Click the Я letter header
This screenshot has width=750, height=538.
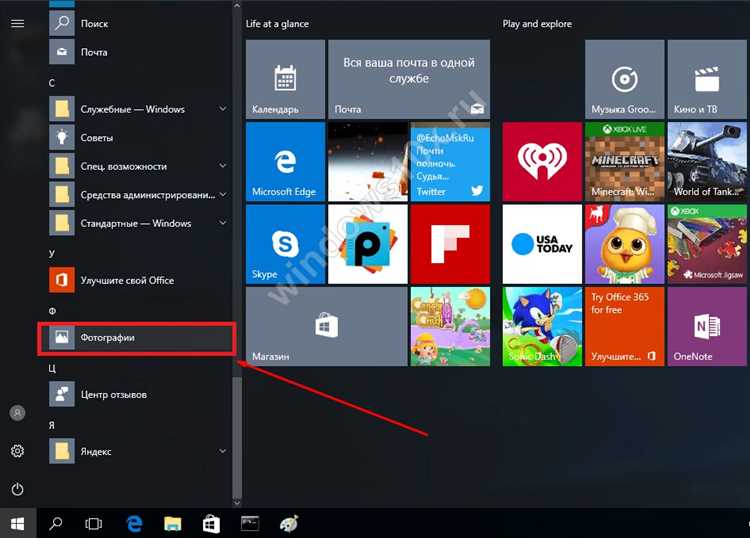(x=52, y=425)
